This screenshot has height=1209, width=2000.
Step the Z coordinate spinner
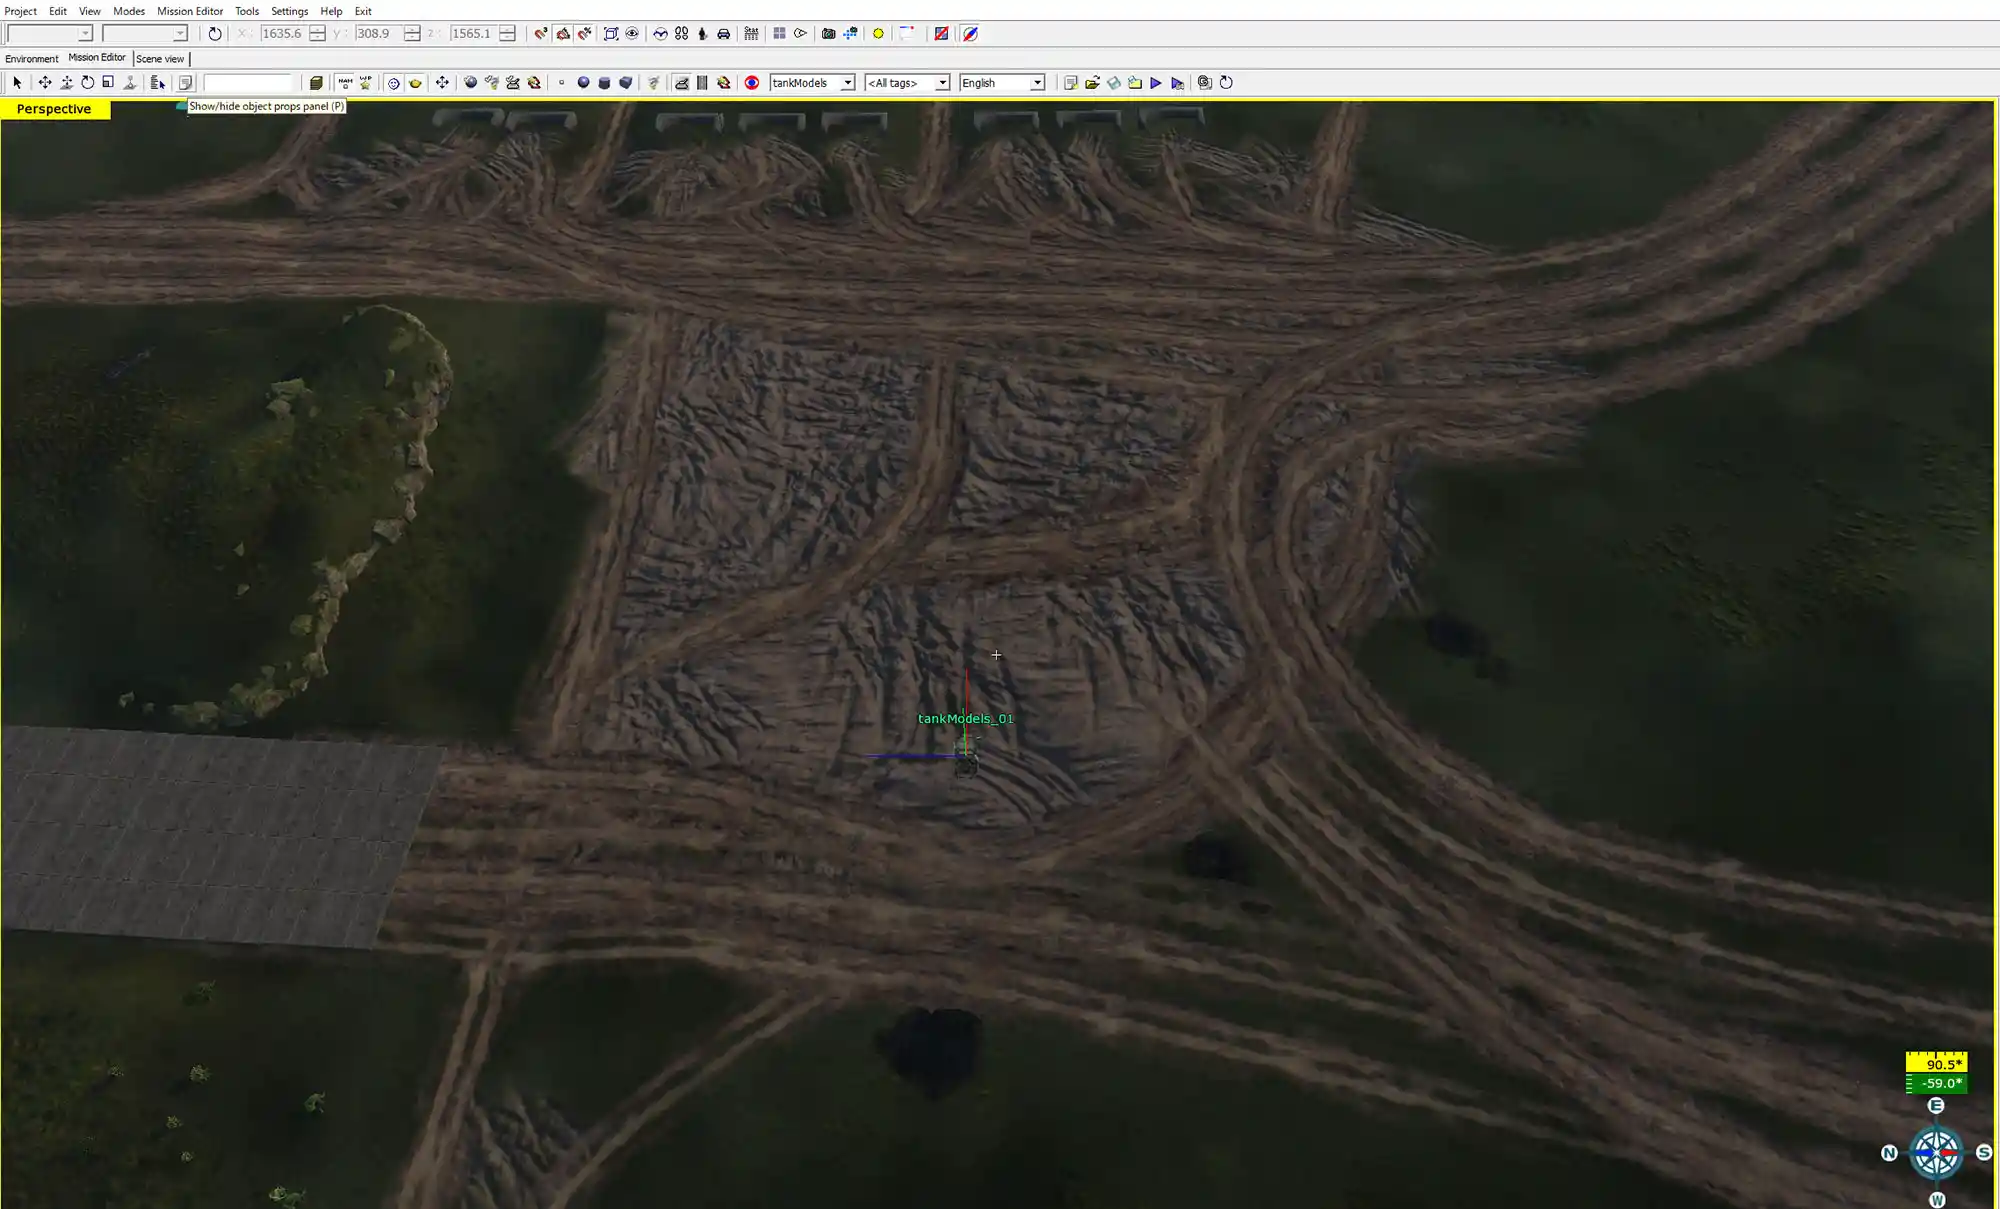[x=508, y=34]
